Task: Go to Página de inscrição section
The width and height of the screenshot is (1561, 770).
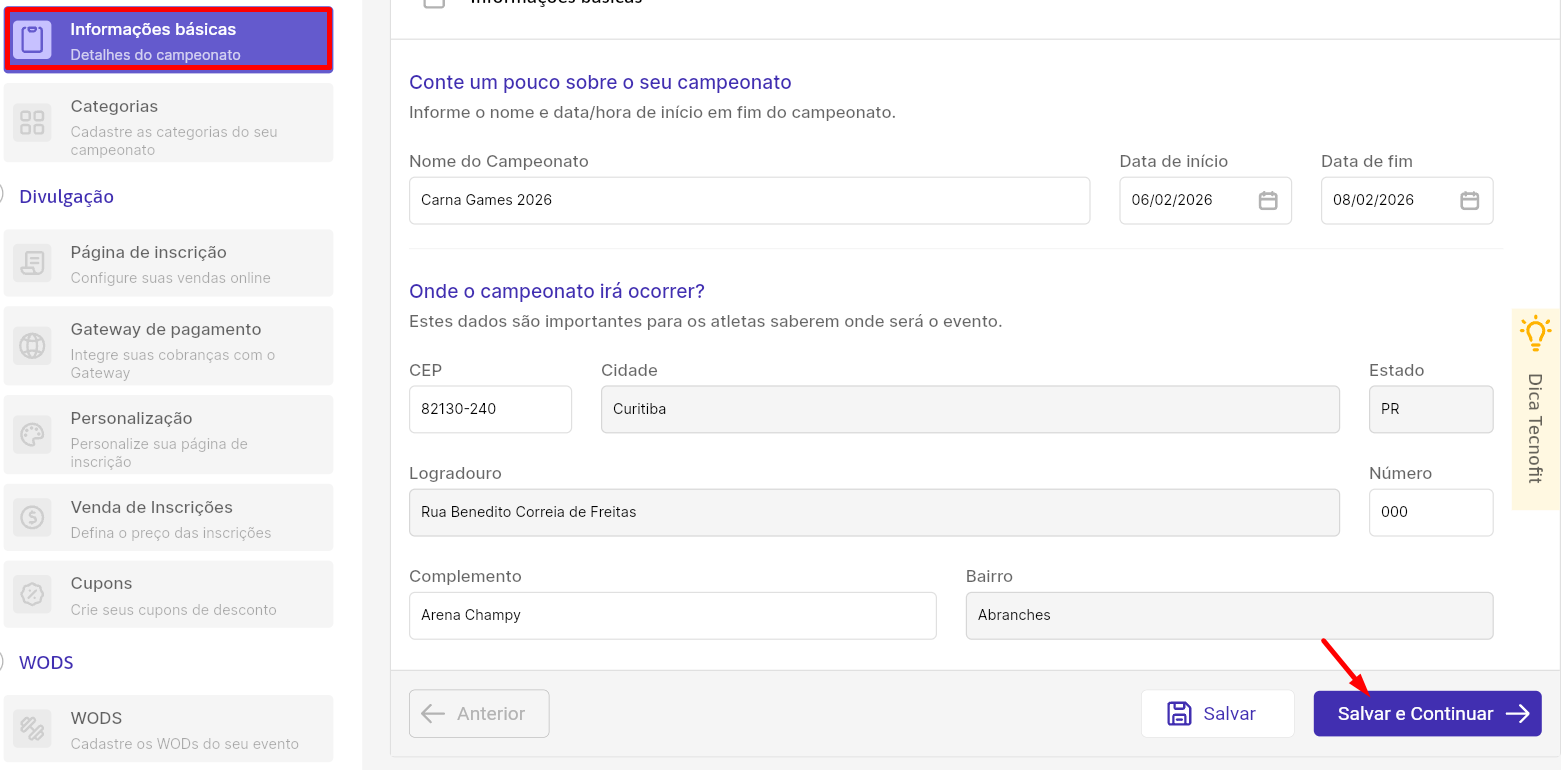Action: click(x=168, y=263)
